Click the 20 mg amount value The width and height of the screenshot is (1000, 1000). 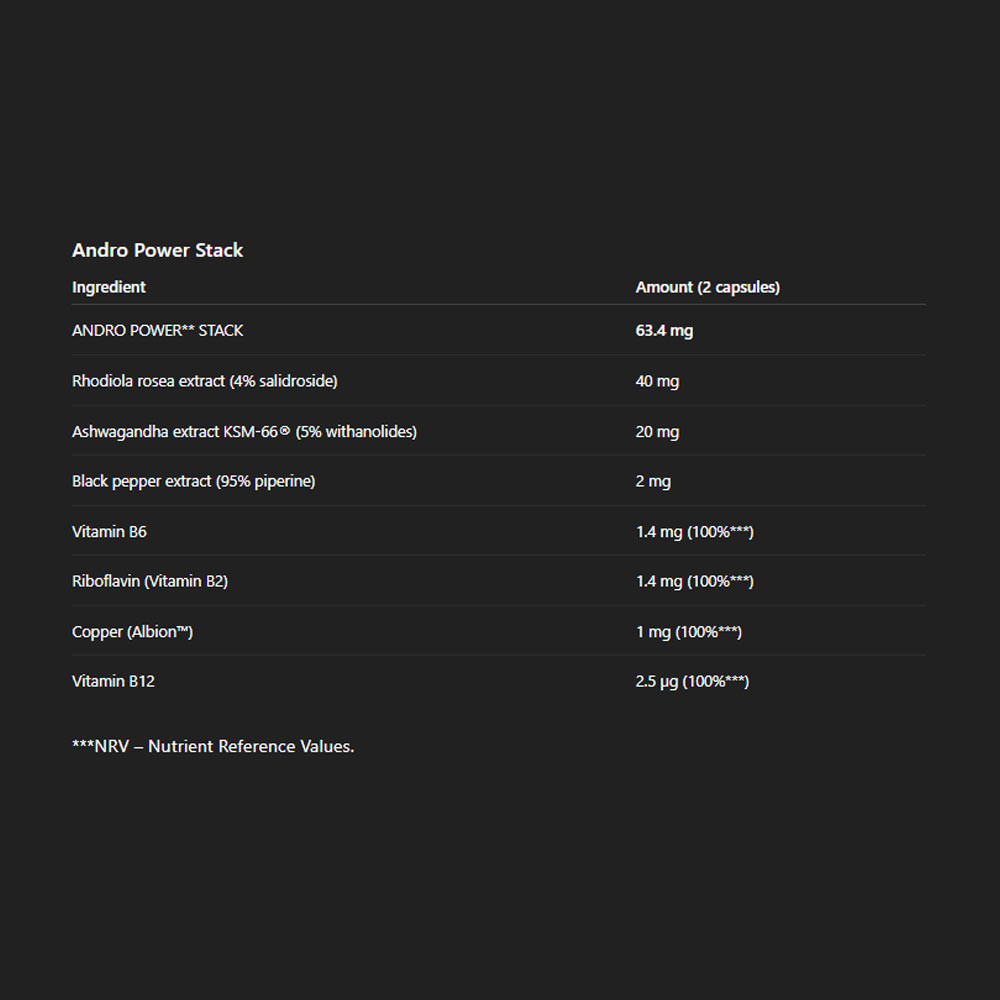click(657, 432)
